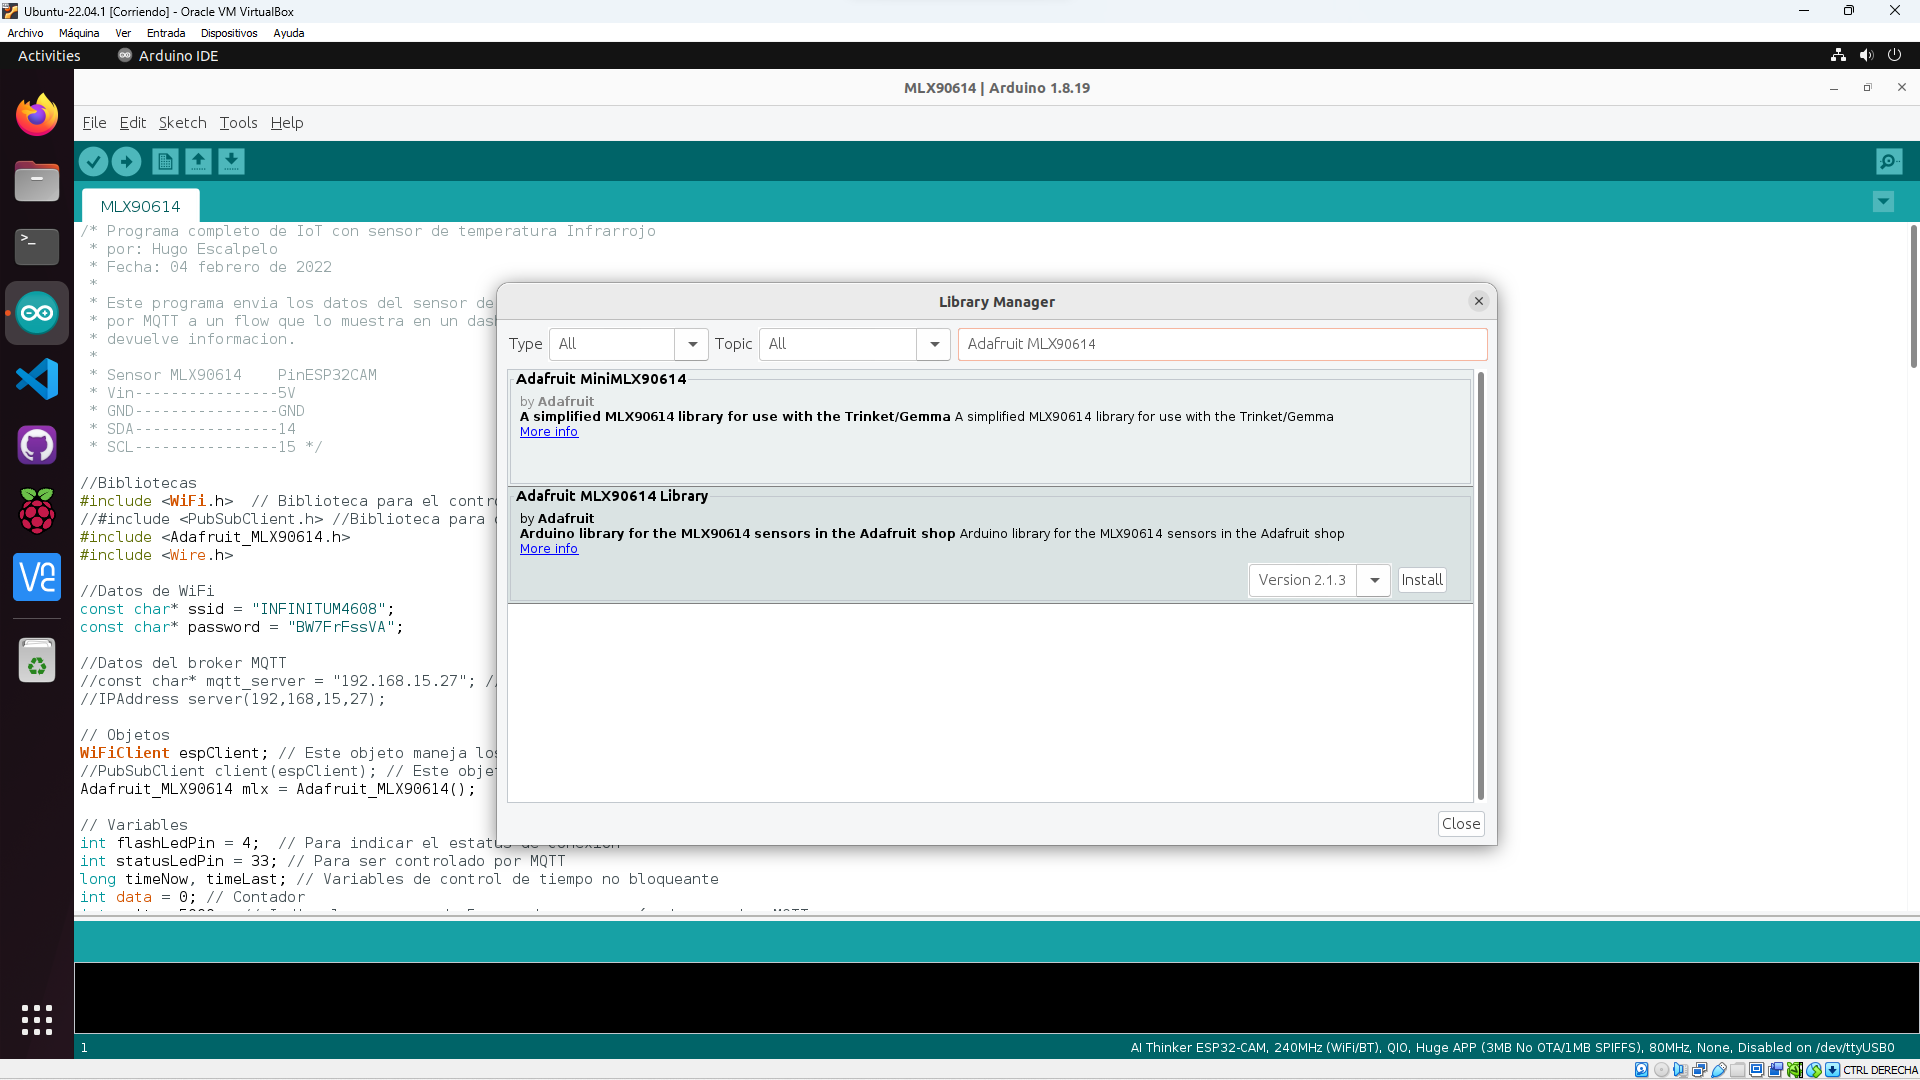Open the tab options arrow dropdown
Image resolution: width=1920 pixels, height=1080 pixels.
click(1883, 202)
